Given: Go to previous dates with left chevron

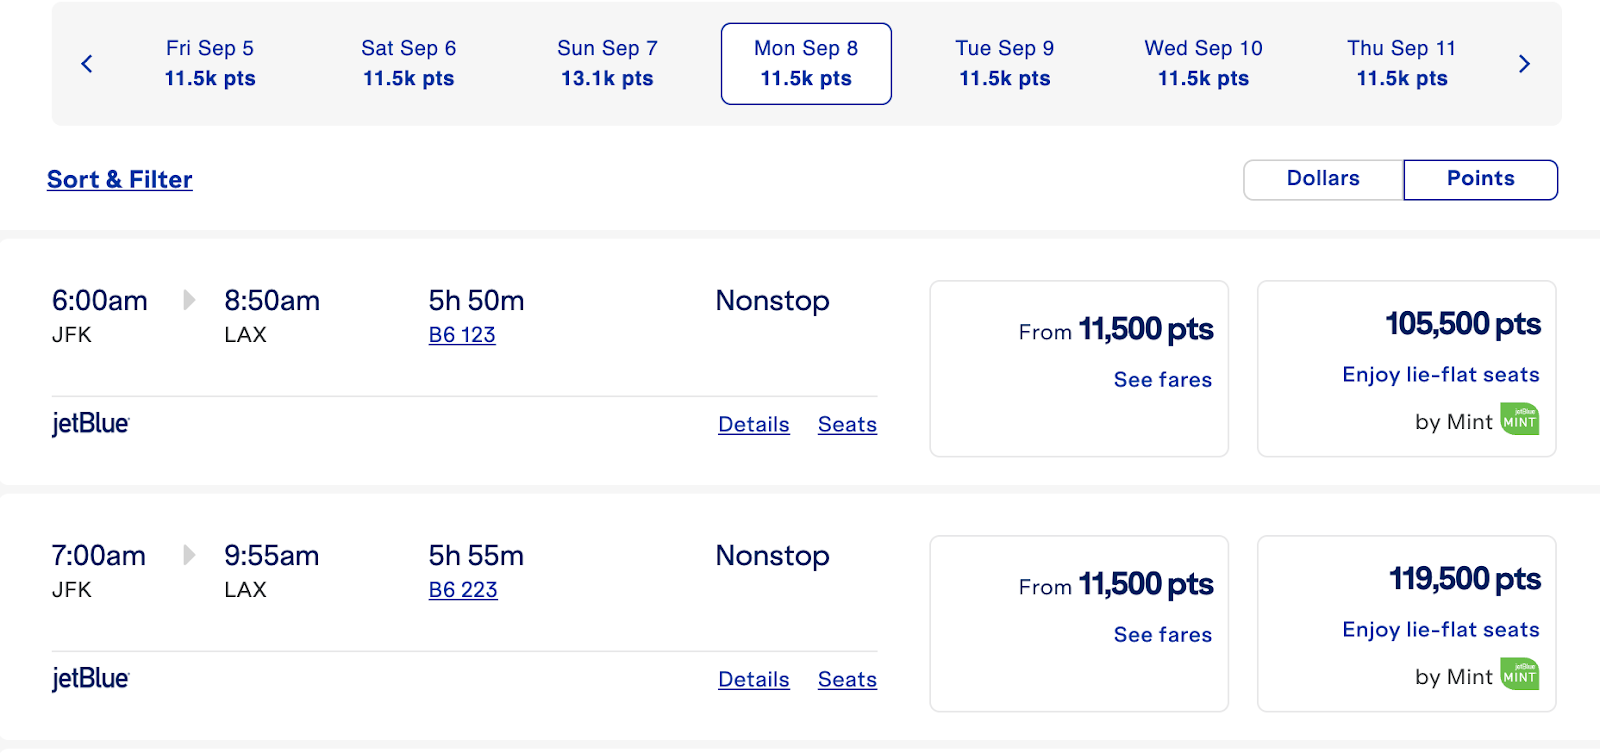Looking at the screenshot, I should 87,64.
